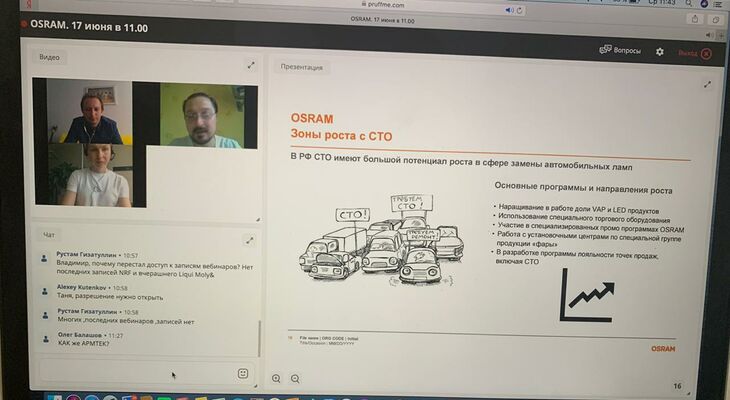Select the Презентация panel label

(301, 67)
